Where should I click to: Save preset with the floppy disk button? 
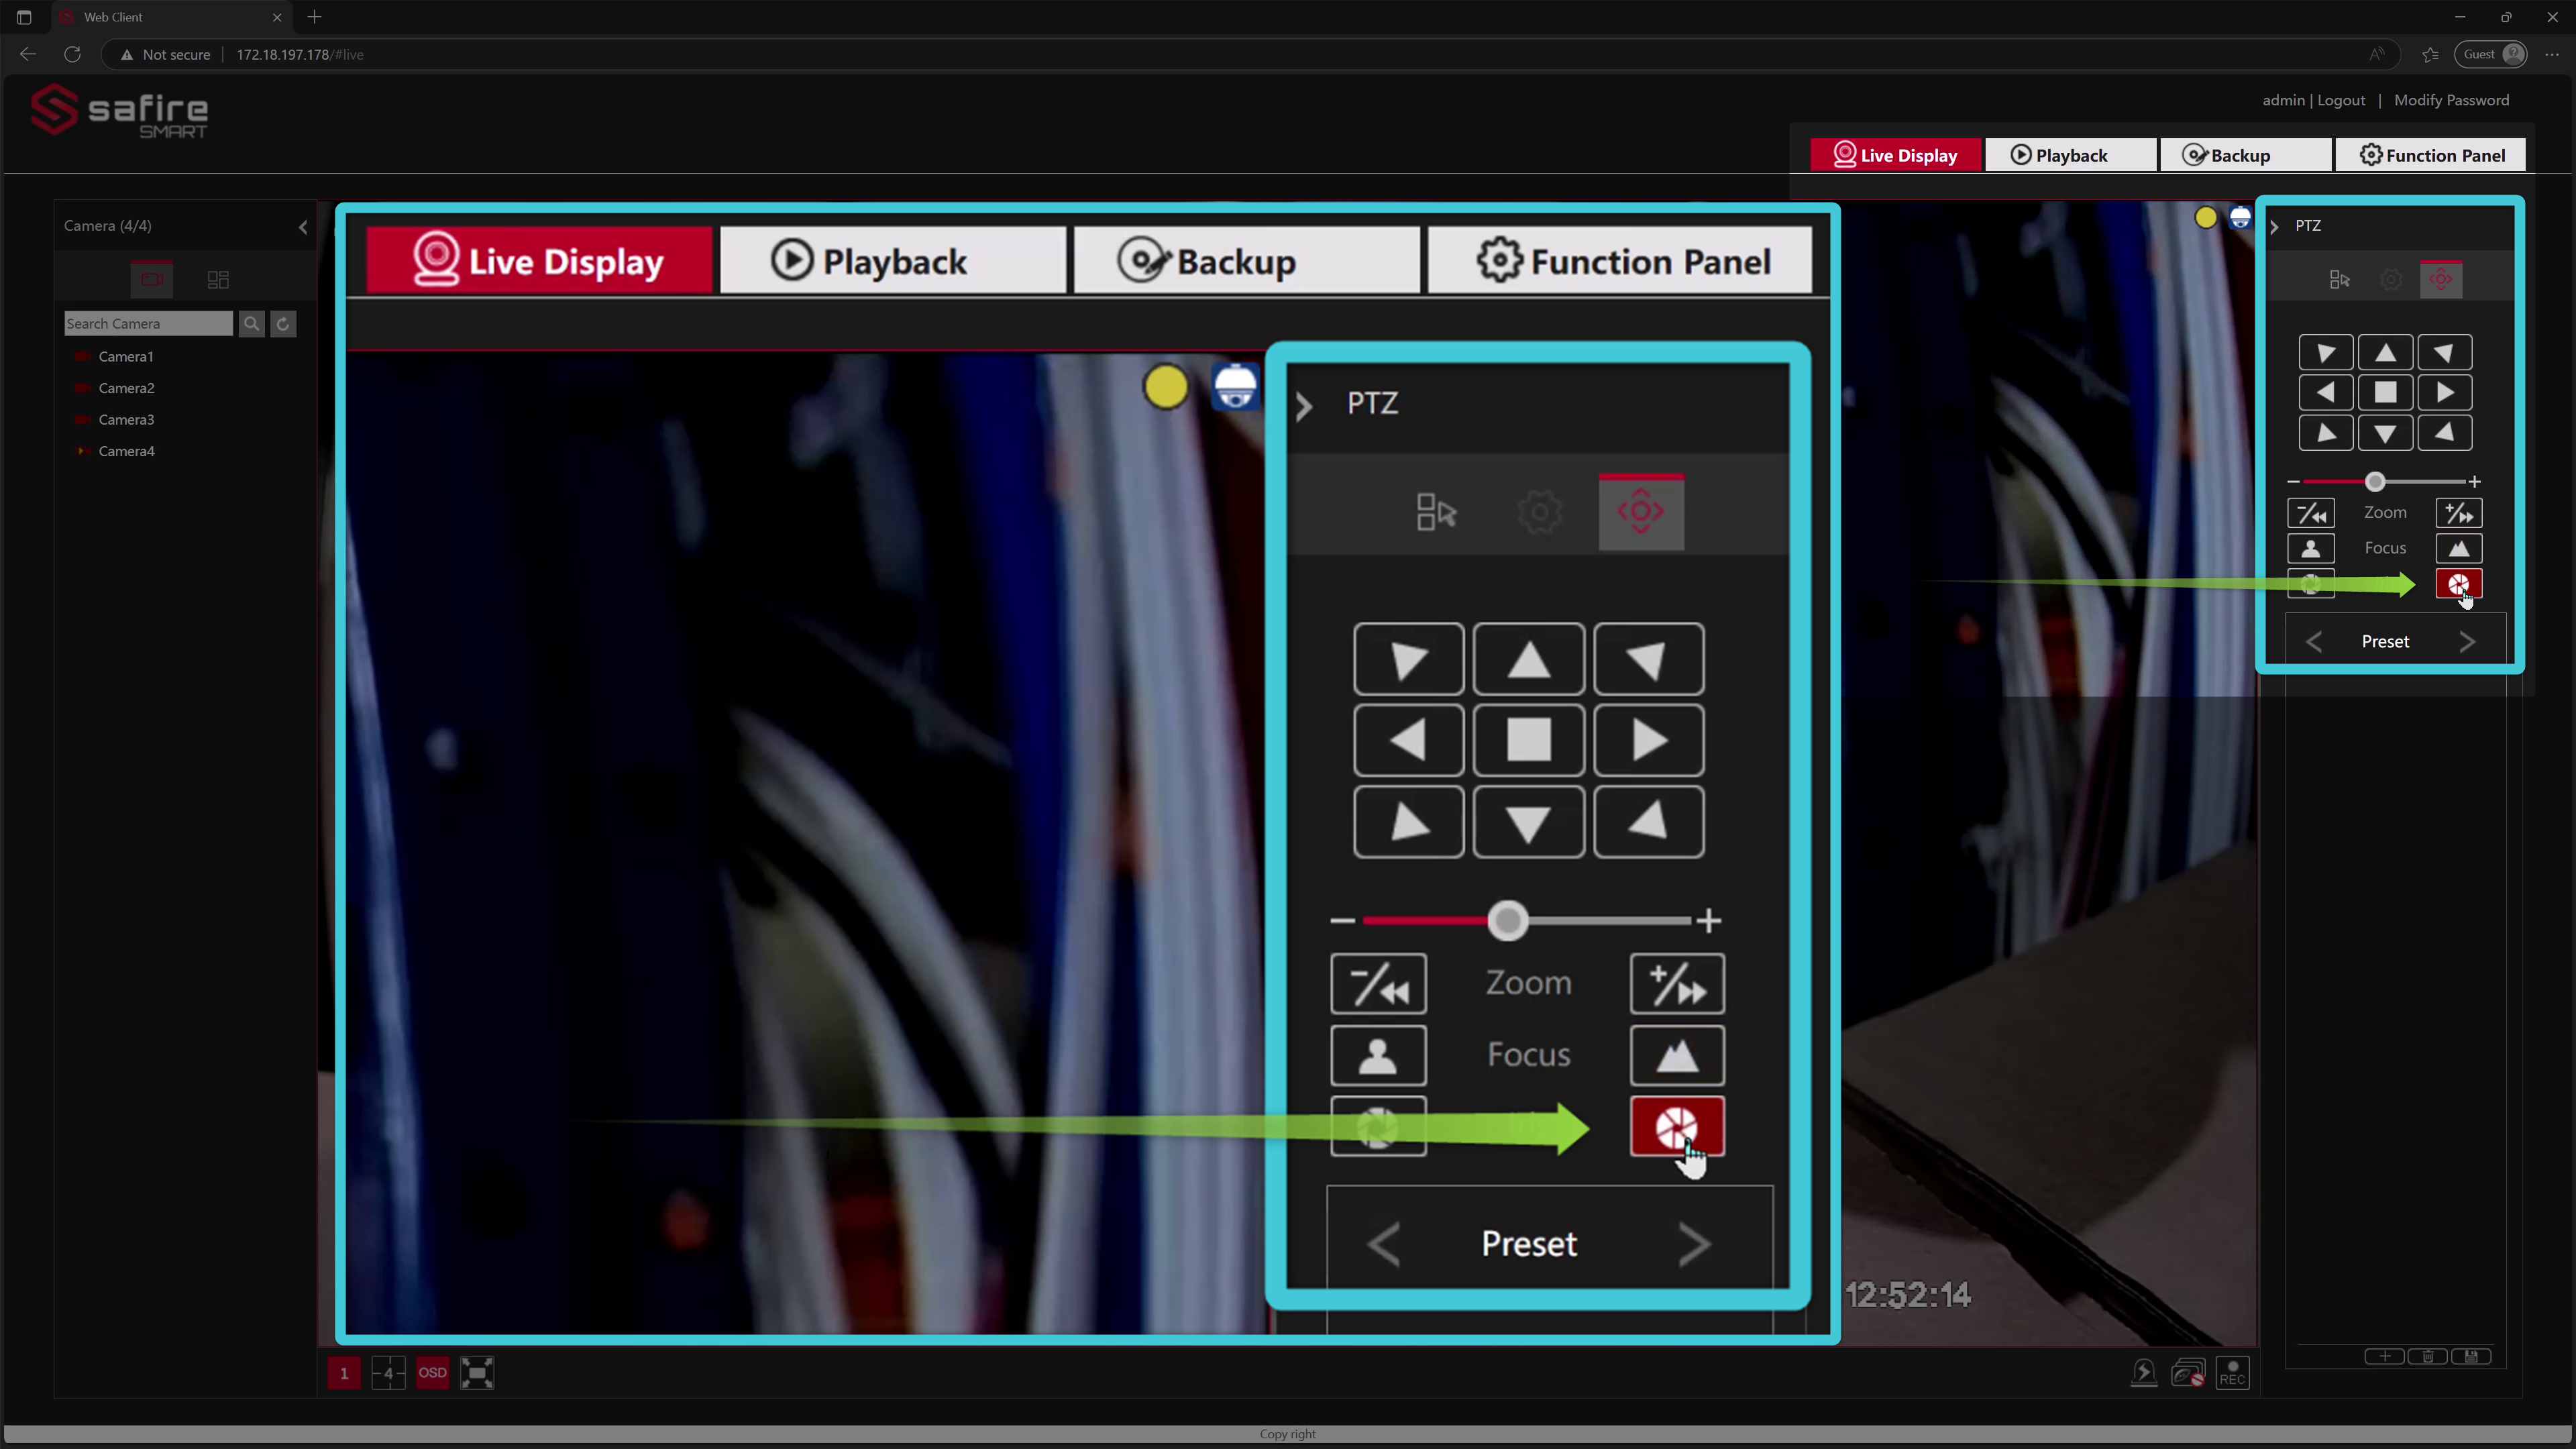(x=2471, y=1356)
